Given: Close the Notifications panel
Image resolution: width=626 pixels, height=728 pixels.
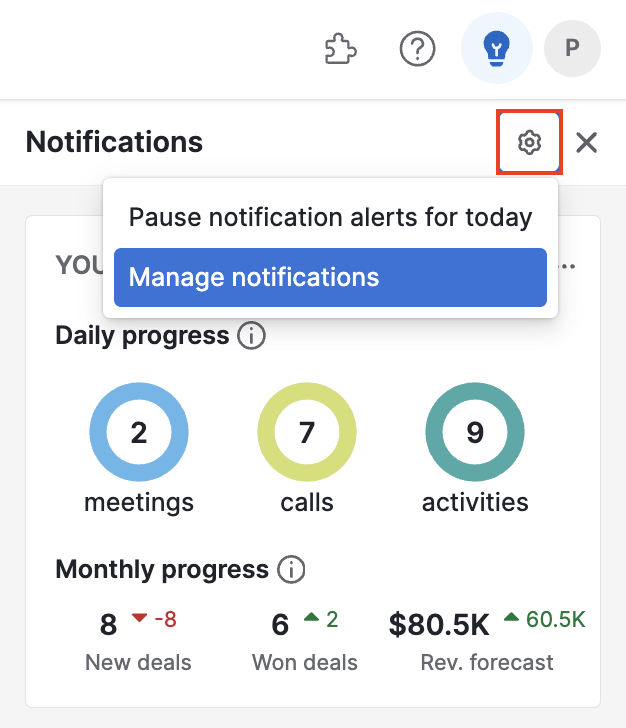Looking at the screenshot, I should [x=587, y=142].
